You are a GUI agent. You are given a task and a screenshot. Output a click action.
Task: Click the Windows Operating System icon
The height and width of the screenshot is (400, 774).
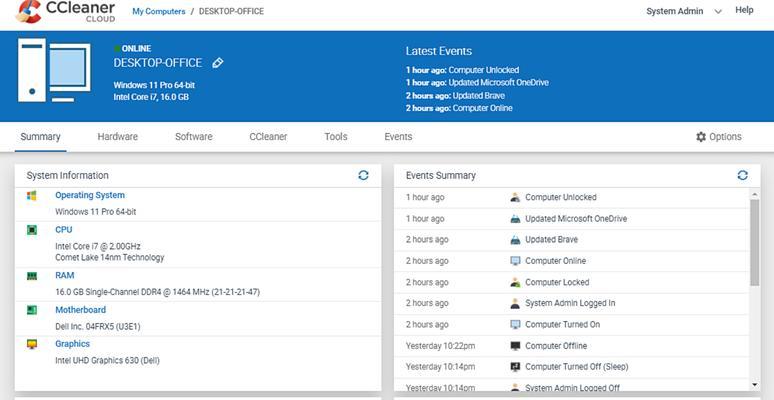(x=32, y=196)
